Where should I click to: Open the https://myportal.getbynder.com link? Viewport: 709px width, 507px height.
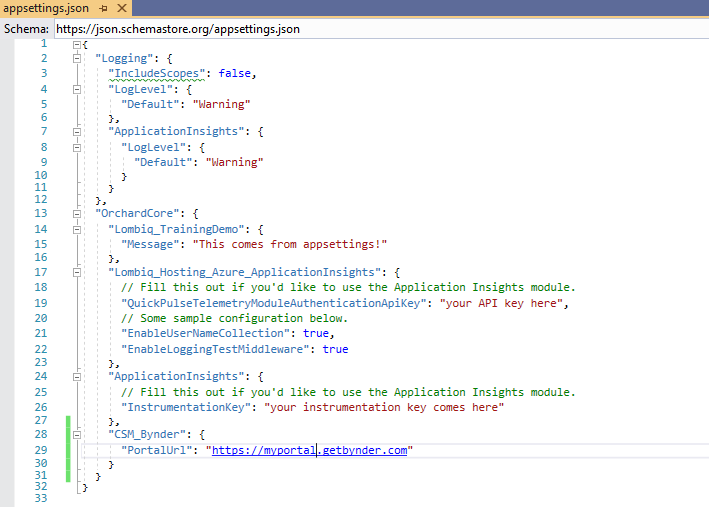pos(310,450)
